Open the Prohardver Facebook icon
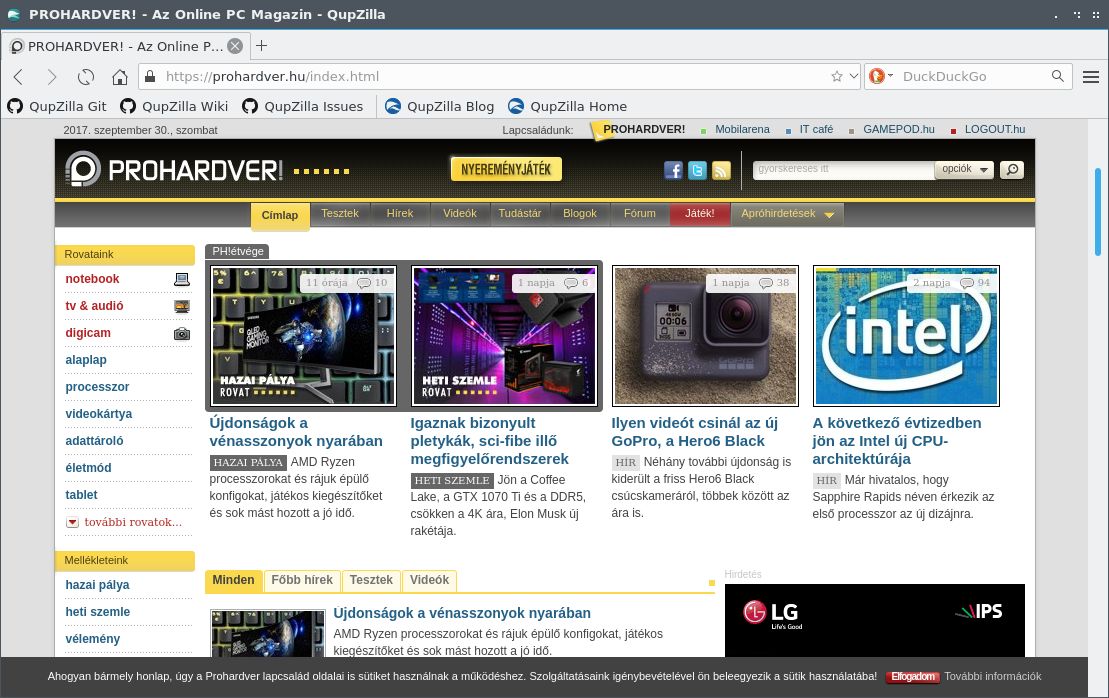 pyautogui.click(x=673, y=170)
